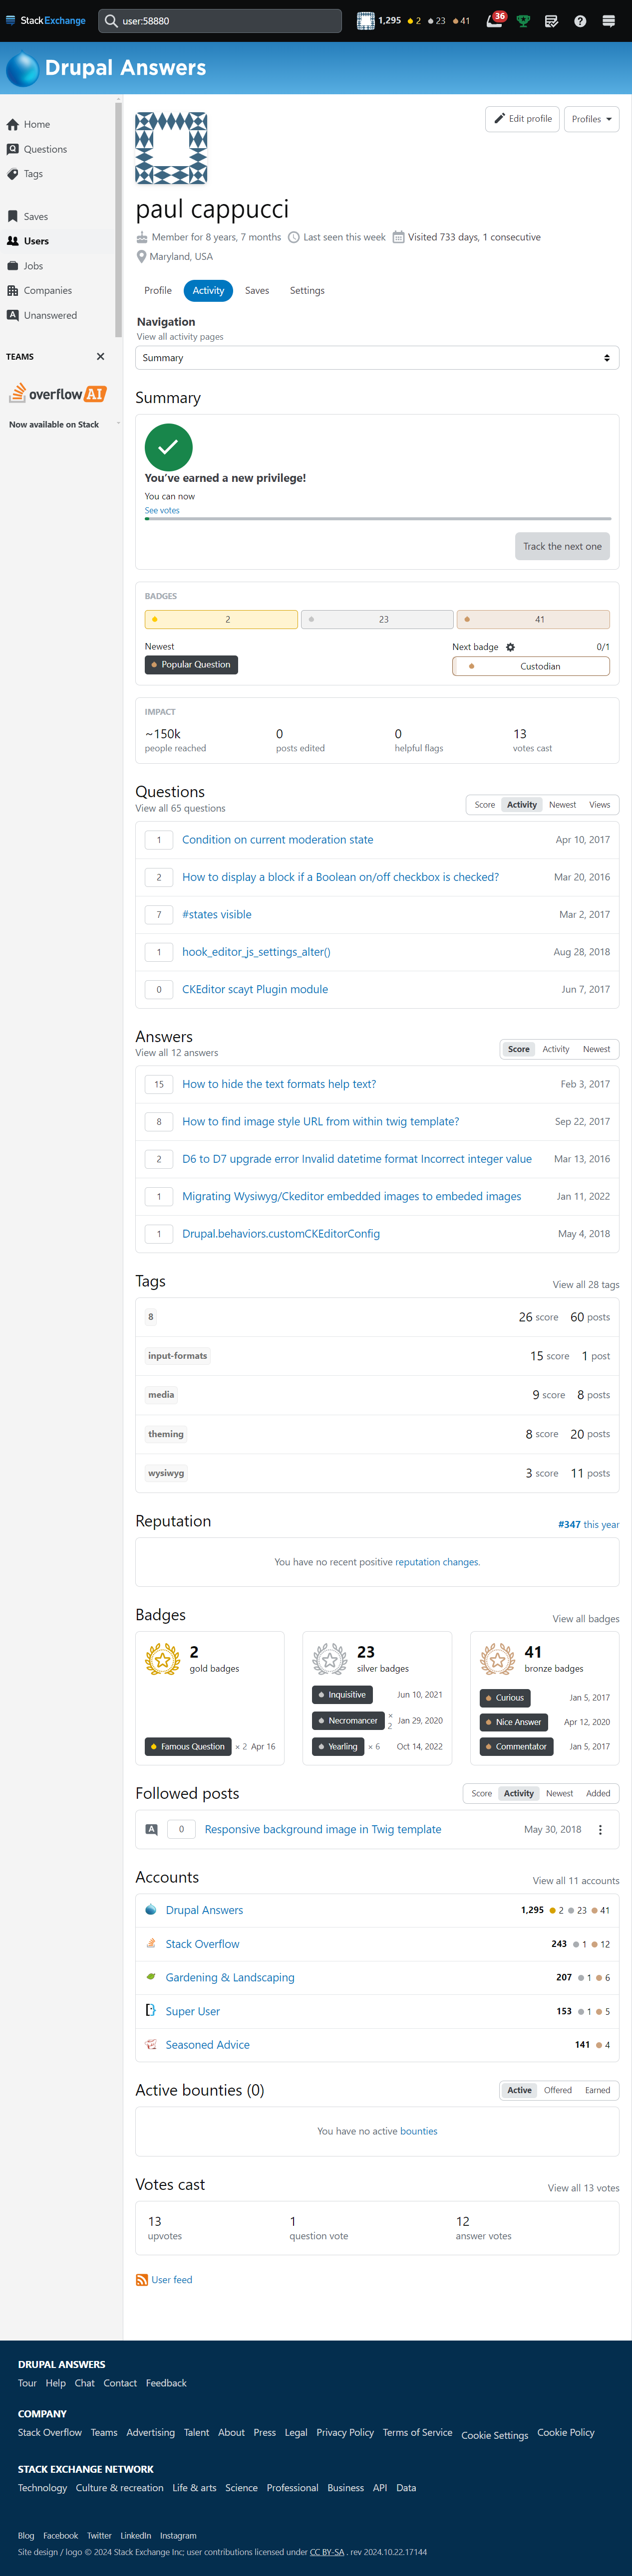
Task: Open the Stack Exchange sites menu icon
Action: [x=608, y=20]
